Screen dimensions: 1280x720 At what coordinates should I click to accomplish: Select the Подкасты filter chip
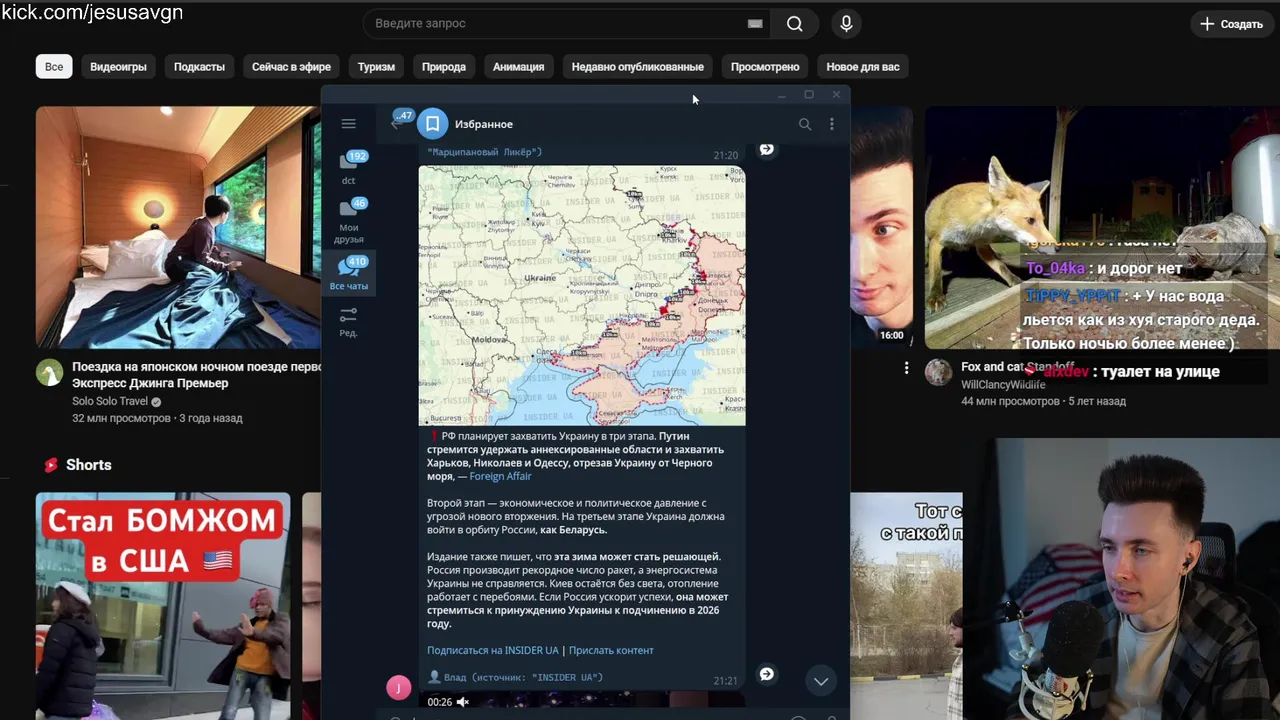199,67
